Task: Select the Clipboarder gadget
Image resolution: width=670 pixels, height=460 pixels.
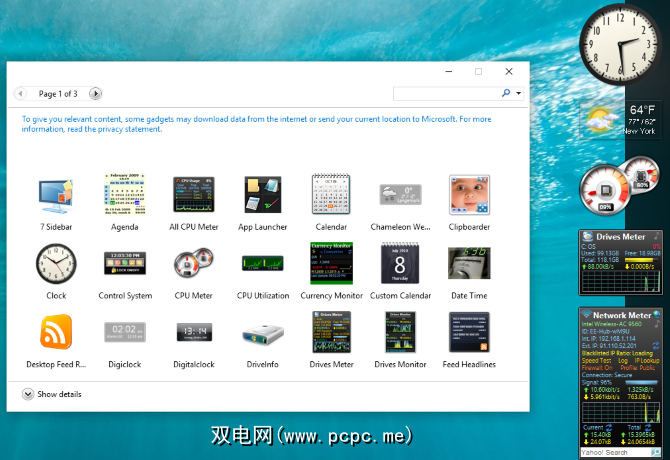Action: 469,195
